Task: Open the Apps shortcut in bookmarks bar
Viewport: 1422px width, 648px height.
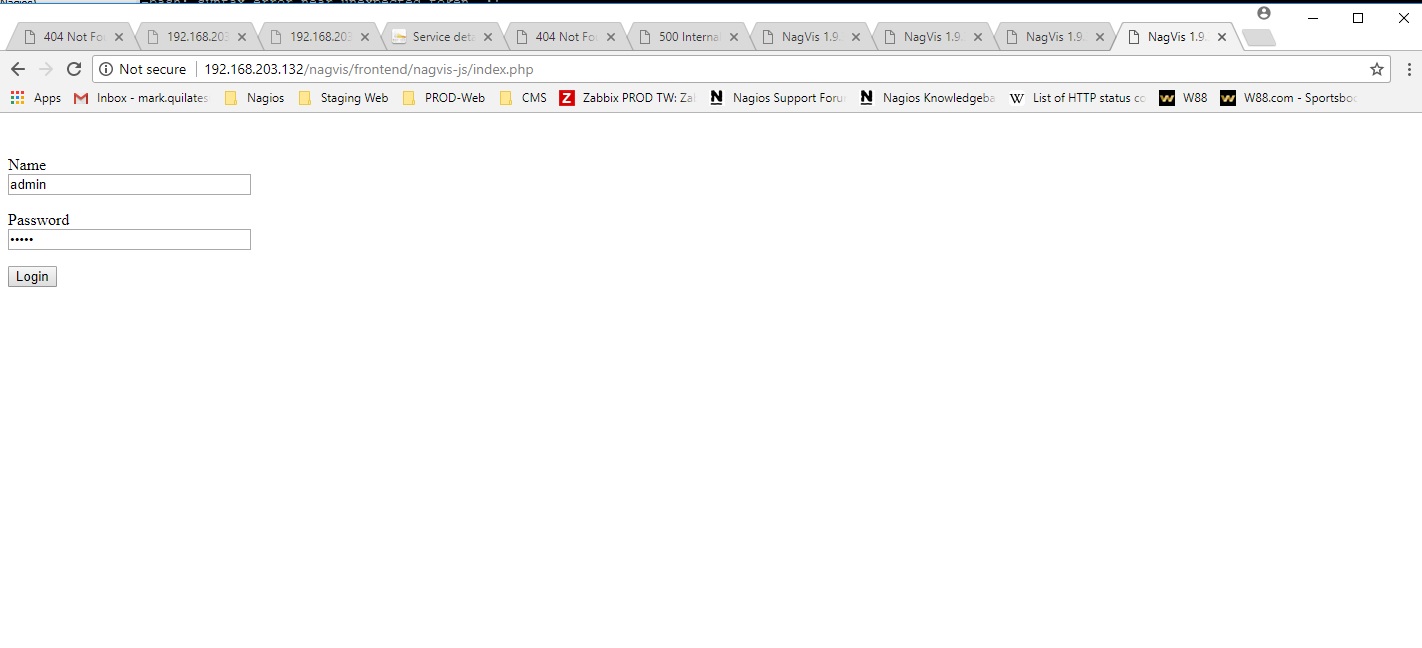Action: (x=36, y=98)
